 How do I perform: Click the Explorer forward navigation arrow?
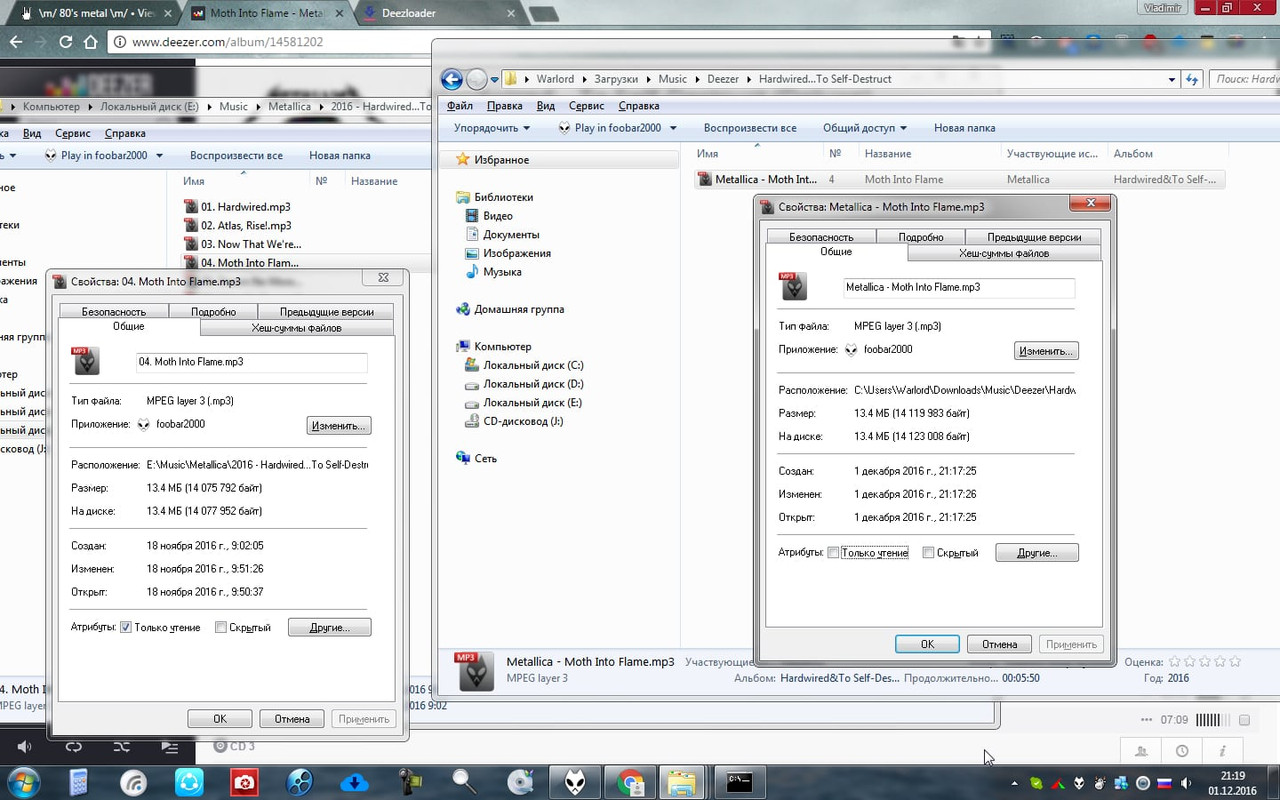(x=476, y=79)
